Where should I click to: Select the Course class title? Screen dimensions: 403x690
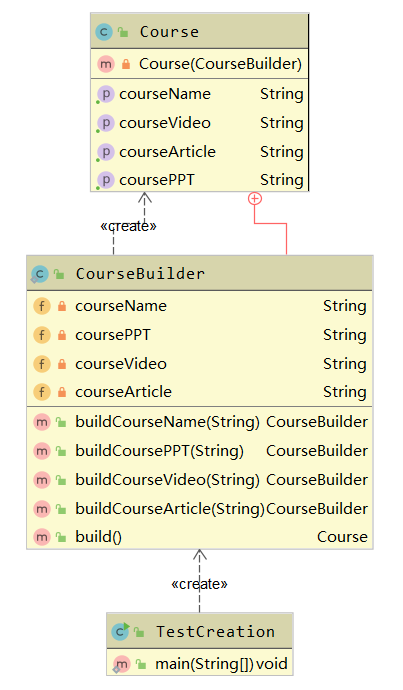pyautogui.click(x=169, y=32)
